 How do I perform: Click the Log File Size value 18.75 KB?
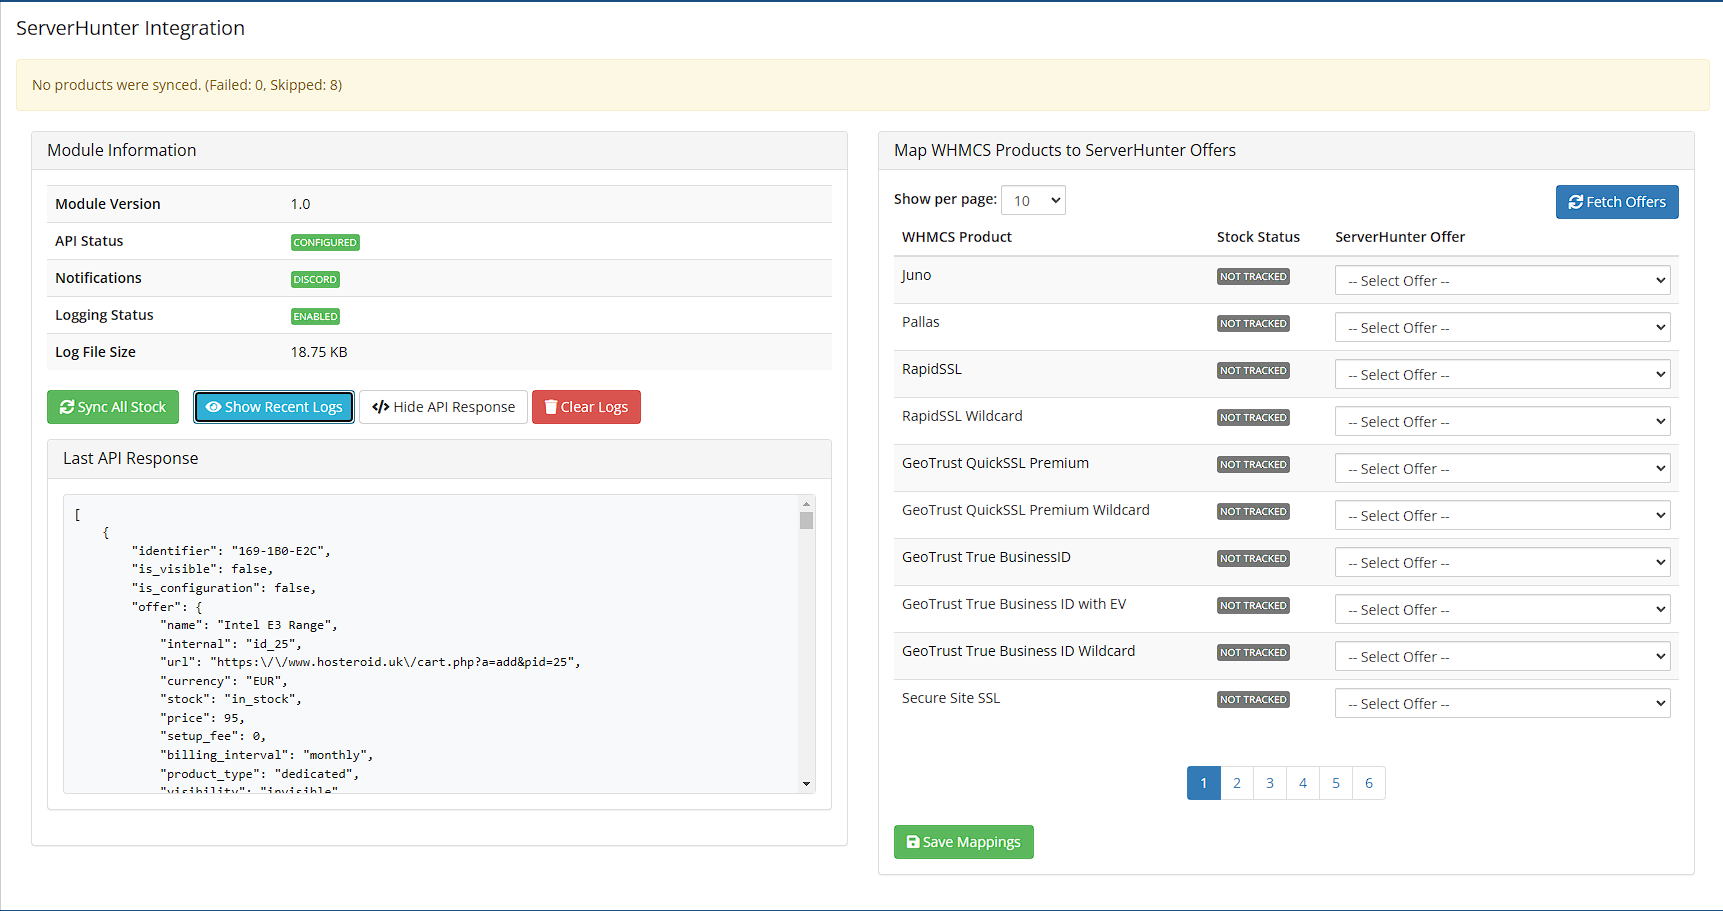[319, 352]
